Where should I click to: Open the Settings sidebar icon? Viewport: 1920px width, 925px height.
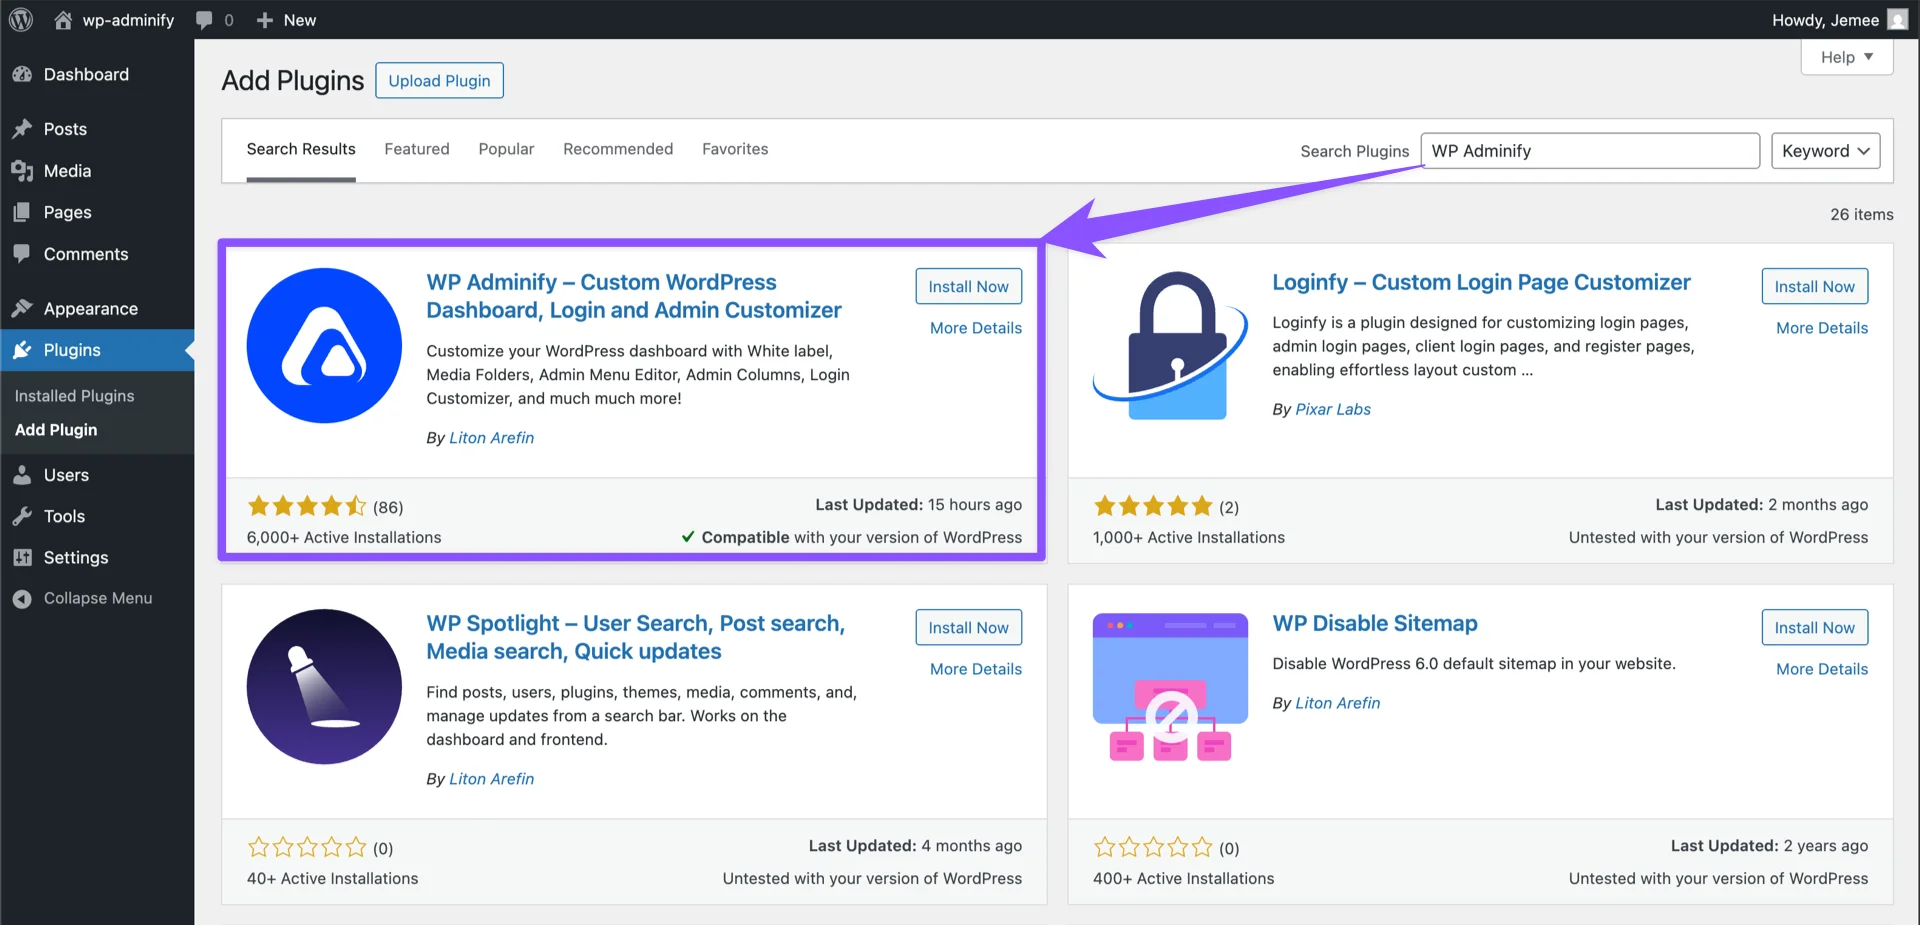24,557
